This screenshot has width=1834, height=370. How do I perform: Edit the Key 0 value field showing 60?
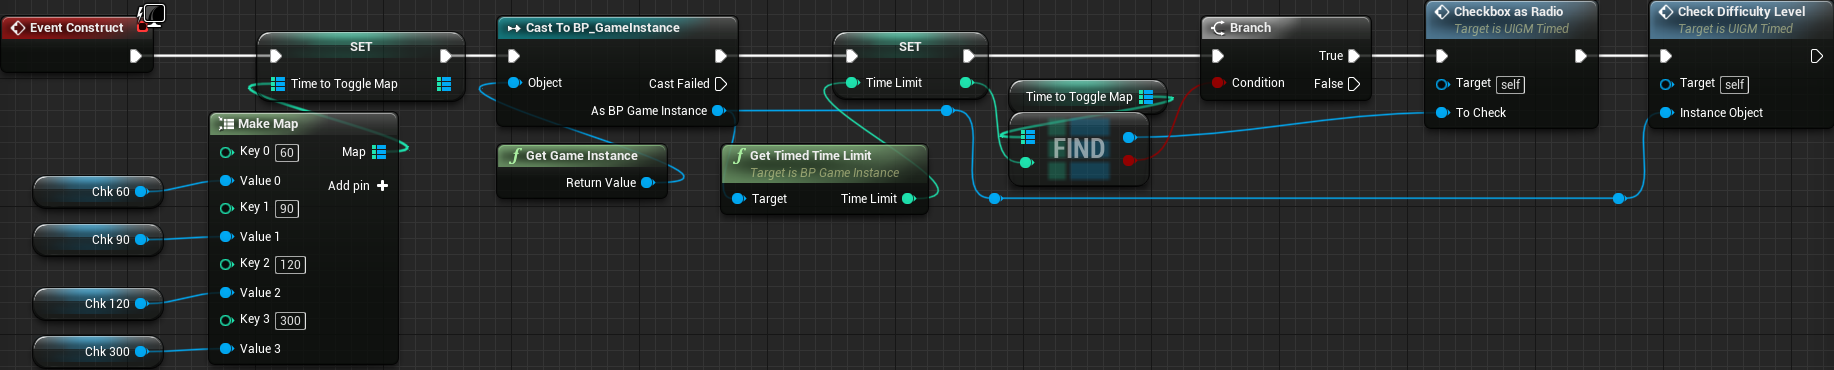coord(287,153)
